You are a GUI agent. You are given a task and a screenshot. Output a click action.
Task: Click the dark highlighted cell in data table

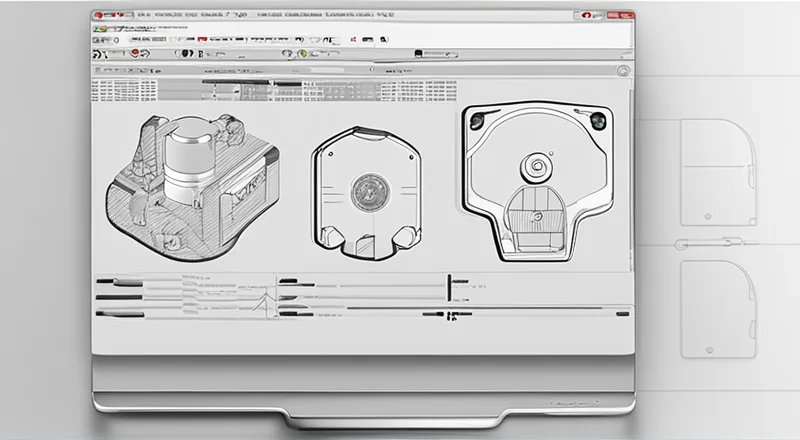287,85
